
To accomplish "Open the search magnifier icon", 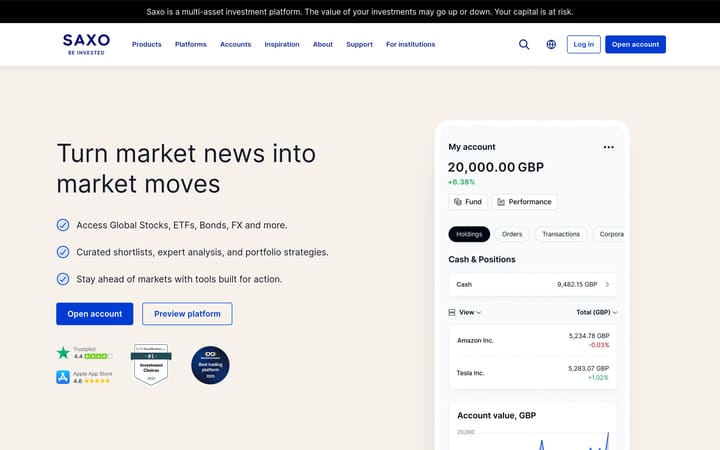I will [524, 45].
